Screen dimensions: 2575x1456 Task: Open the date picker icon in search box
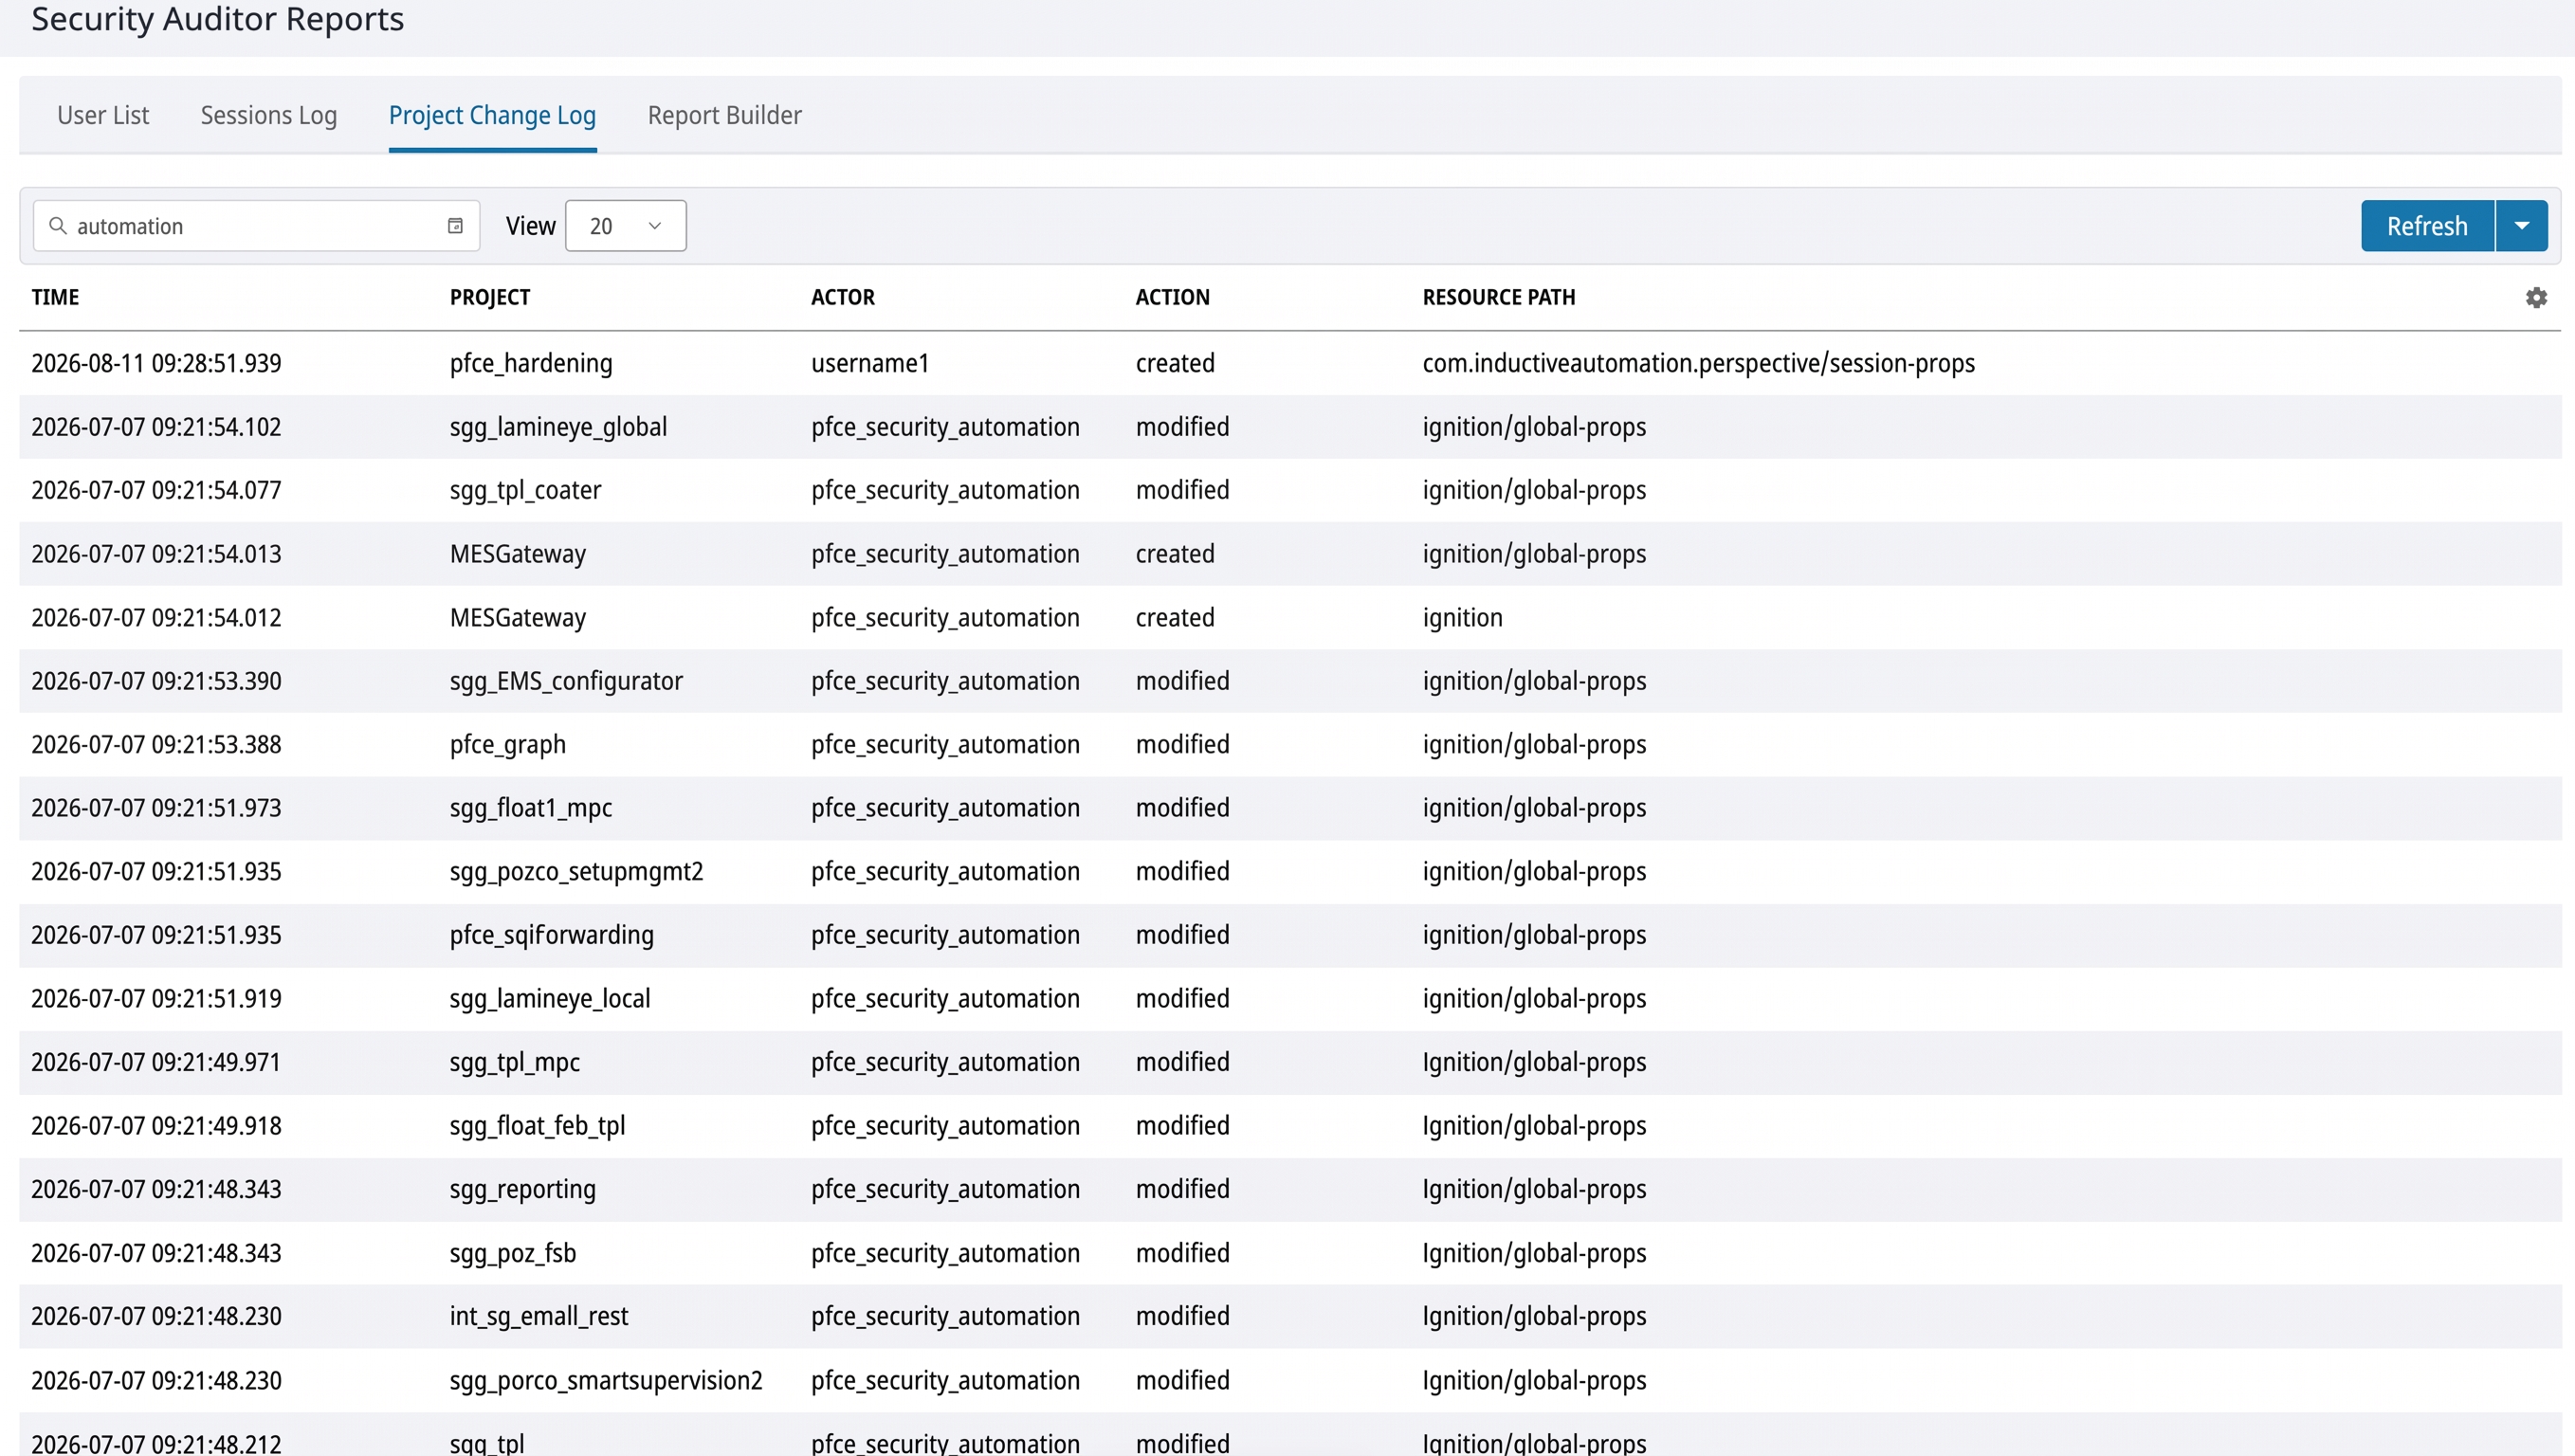pyautogui.click(x=455, y=226)
